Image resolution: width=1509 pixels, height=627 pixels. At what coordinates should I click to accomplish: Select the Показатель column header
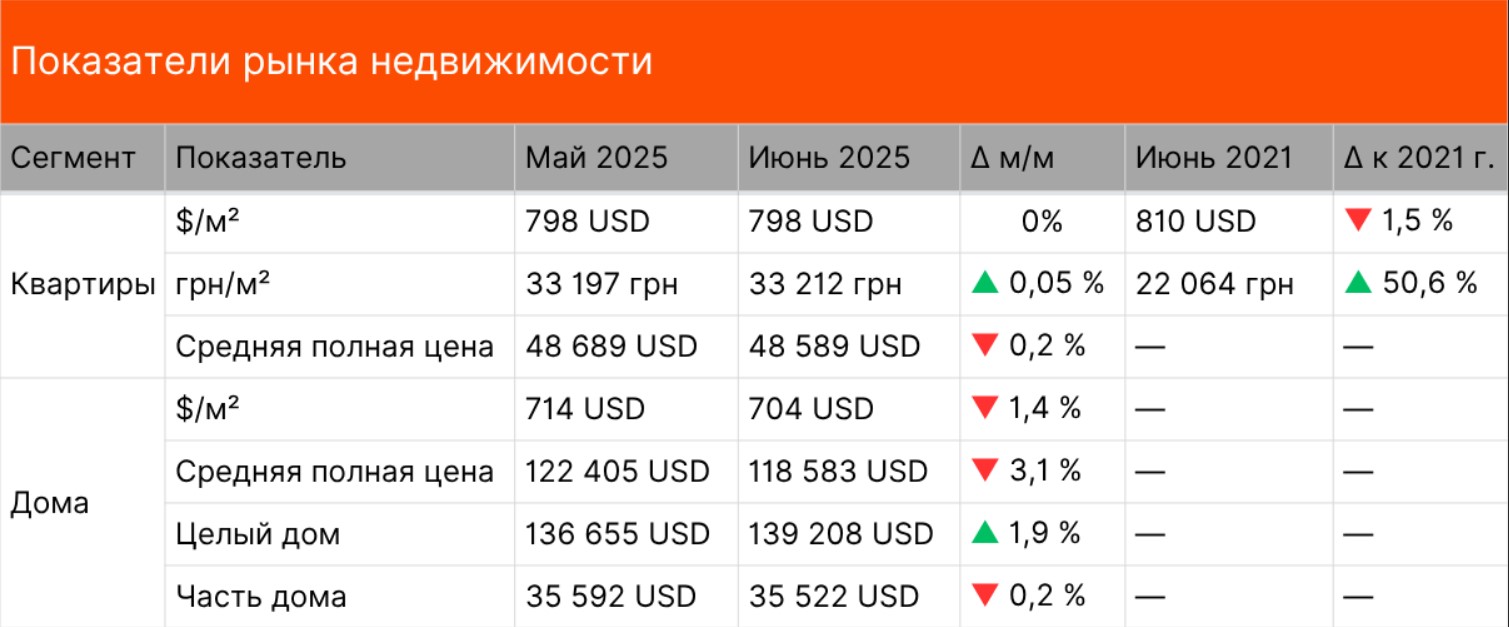pos(261,158)
